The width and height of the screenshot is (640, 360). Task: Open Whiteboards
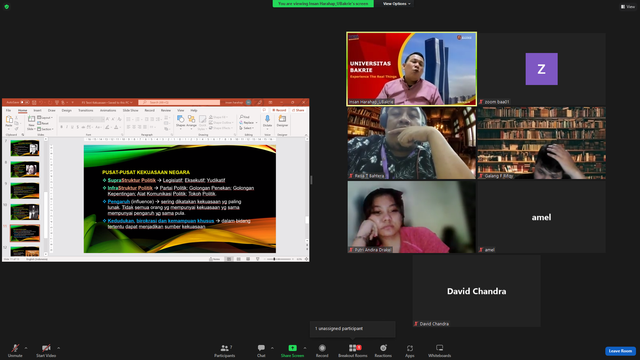[440, 351]
